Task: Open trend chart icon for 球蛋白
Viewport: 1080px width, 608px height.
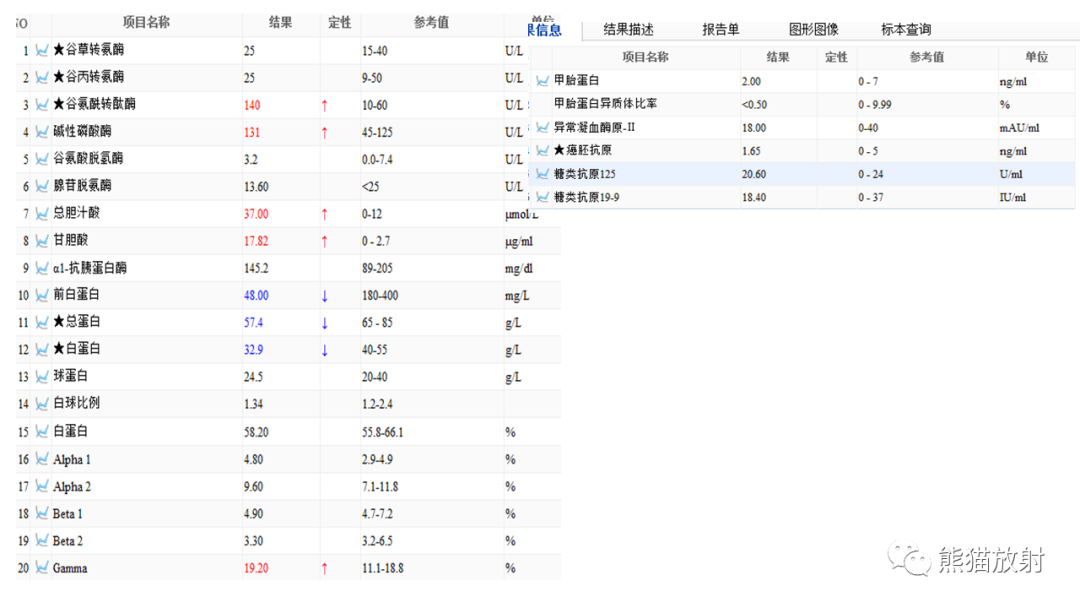Action: (x=42, y=376)
